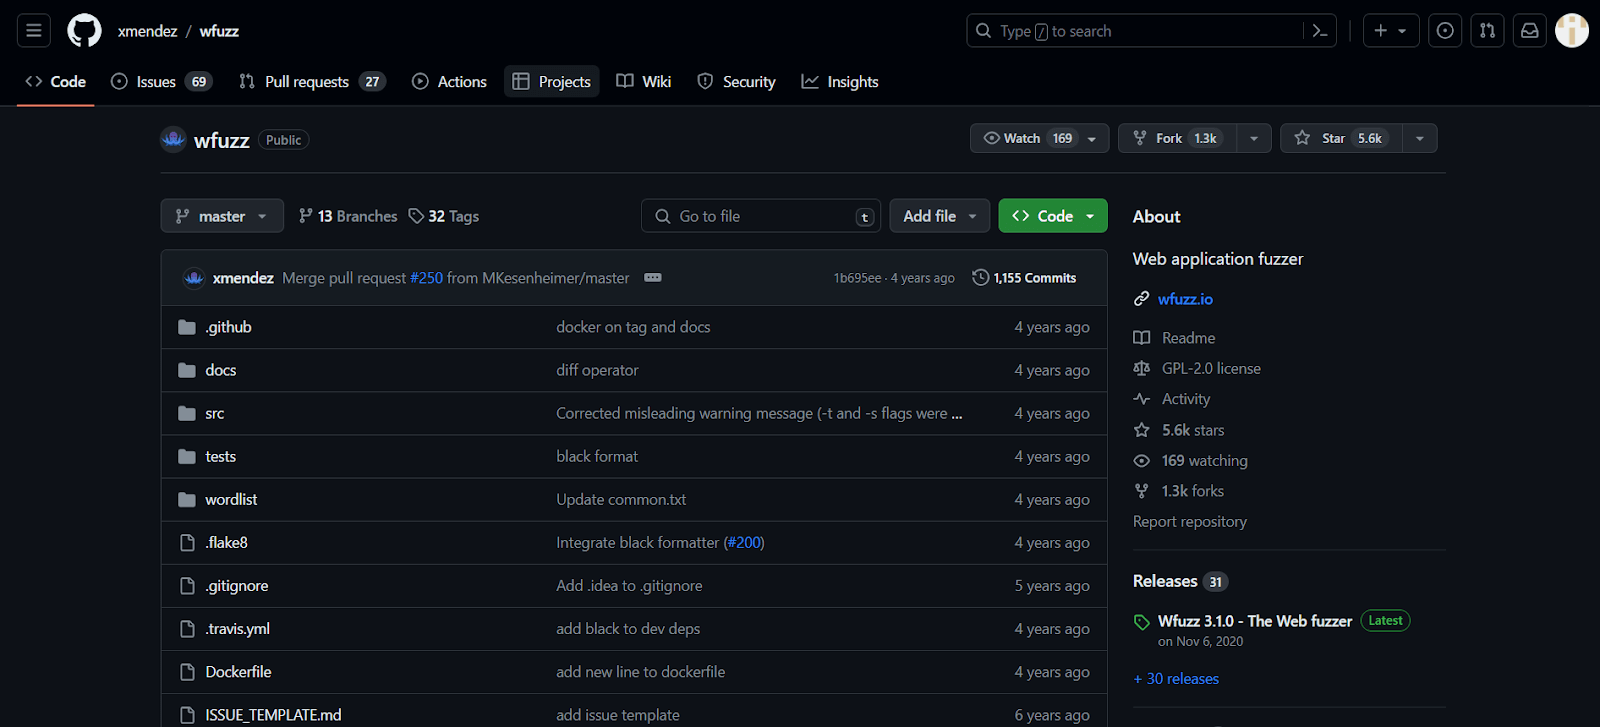Image resolution: width=1600 pixels, height=727 pixels.
Task: Open the 'diff operator' commit message
Action: tap(597, 370)
